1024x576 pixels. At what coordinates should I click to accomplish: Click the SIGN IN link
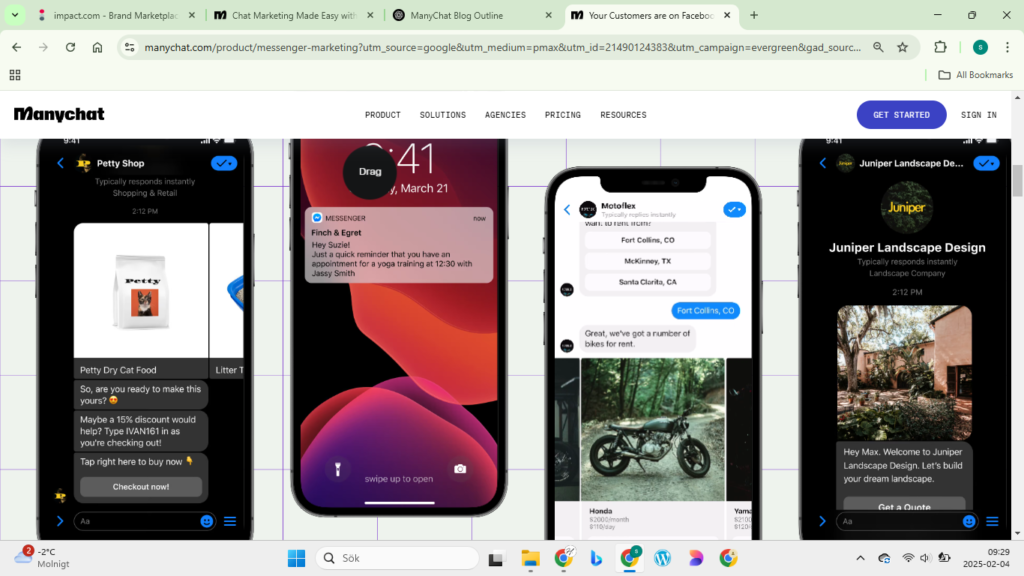point(979,115)
